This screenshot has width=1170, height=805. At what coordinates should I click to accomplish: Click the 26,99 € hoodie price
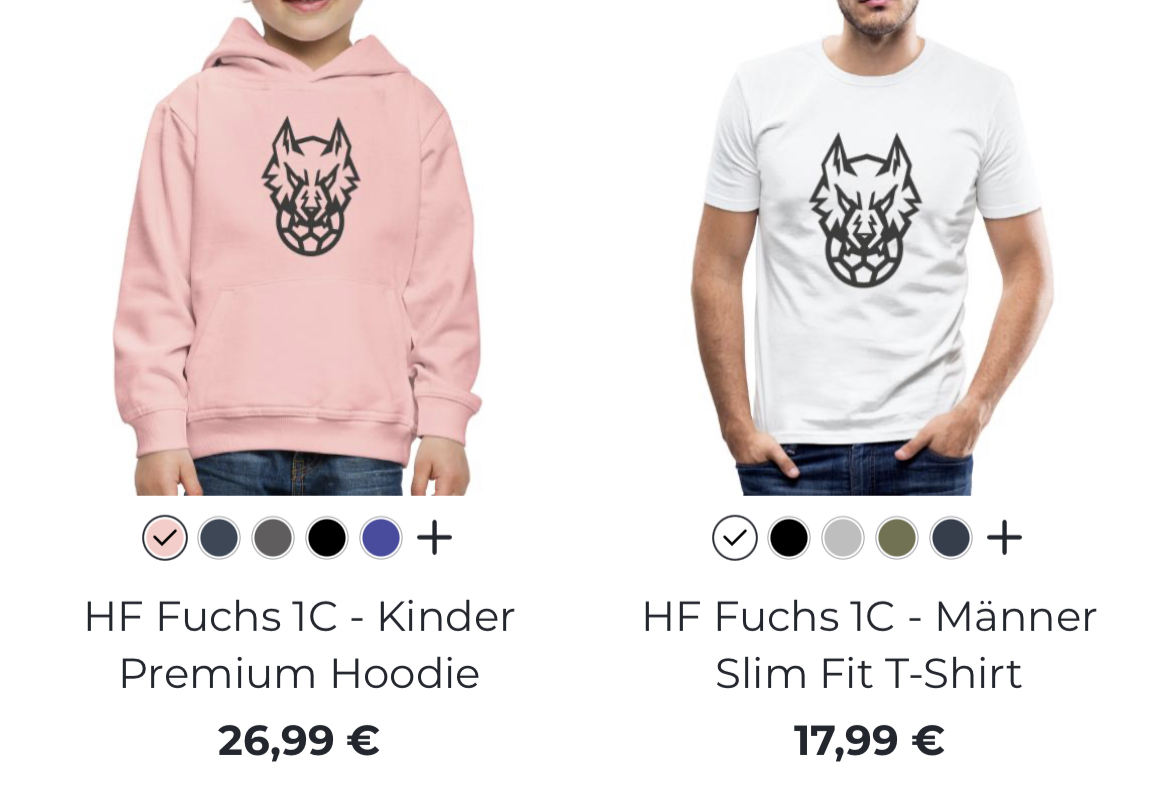(x=298, y=741)
